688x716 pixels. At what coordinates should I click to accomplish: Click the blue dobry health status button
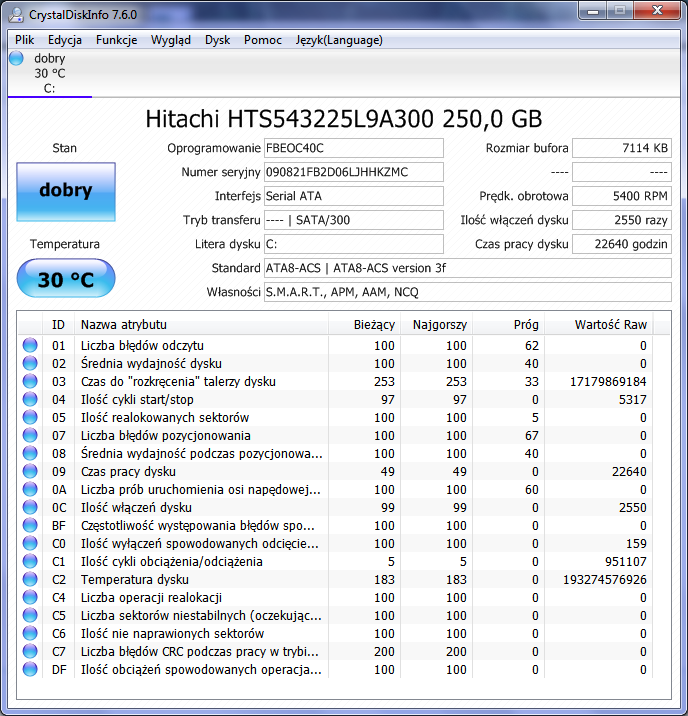pyautogui.click(x=66, y=192)
